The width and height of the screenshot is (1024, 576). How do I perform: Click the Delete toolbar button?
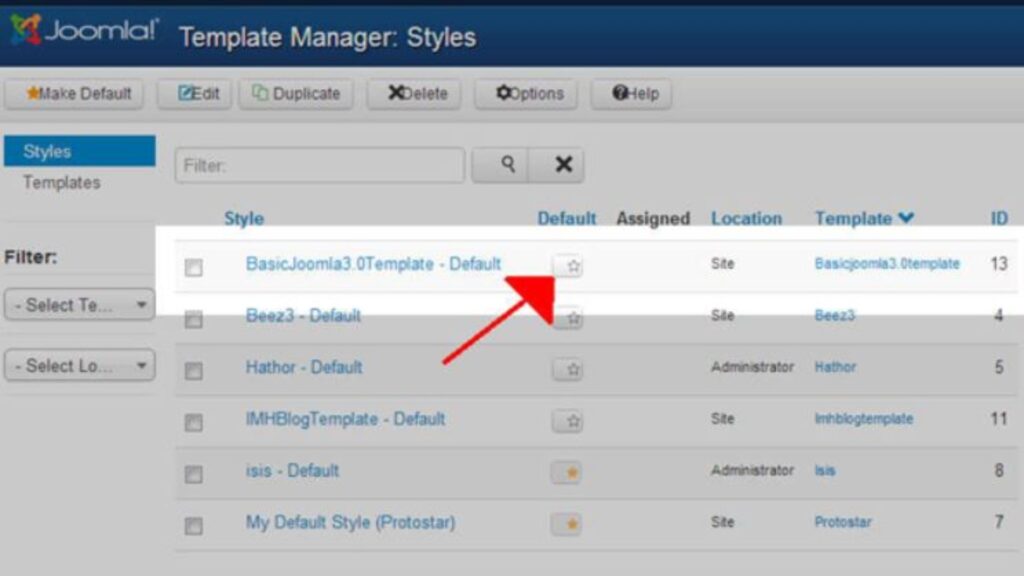[413, 93]
